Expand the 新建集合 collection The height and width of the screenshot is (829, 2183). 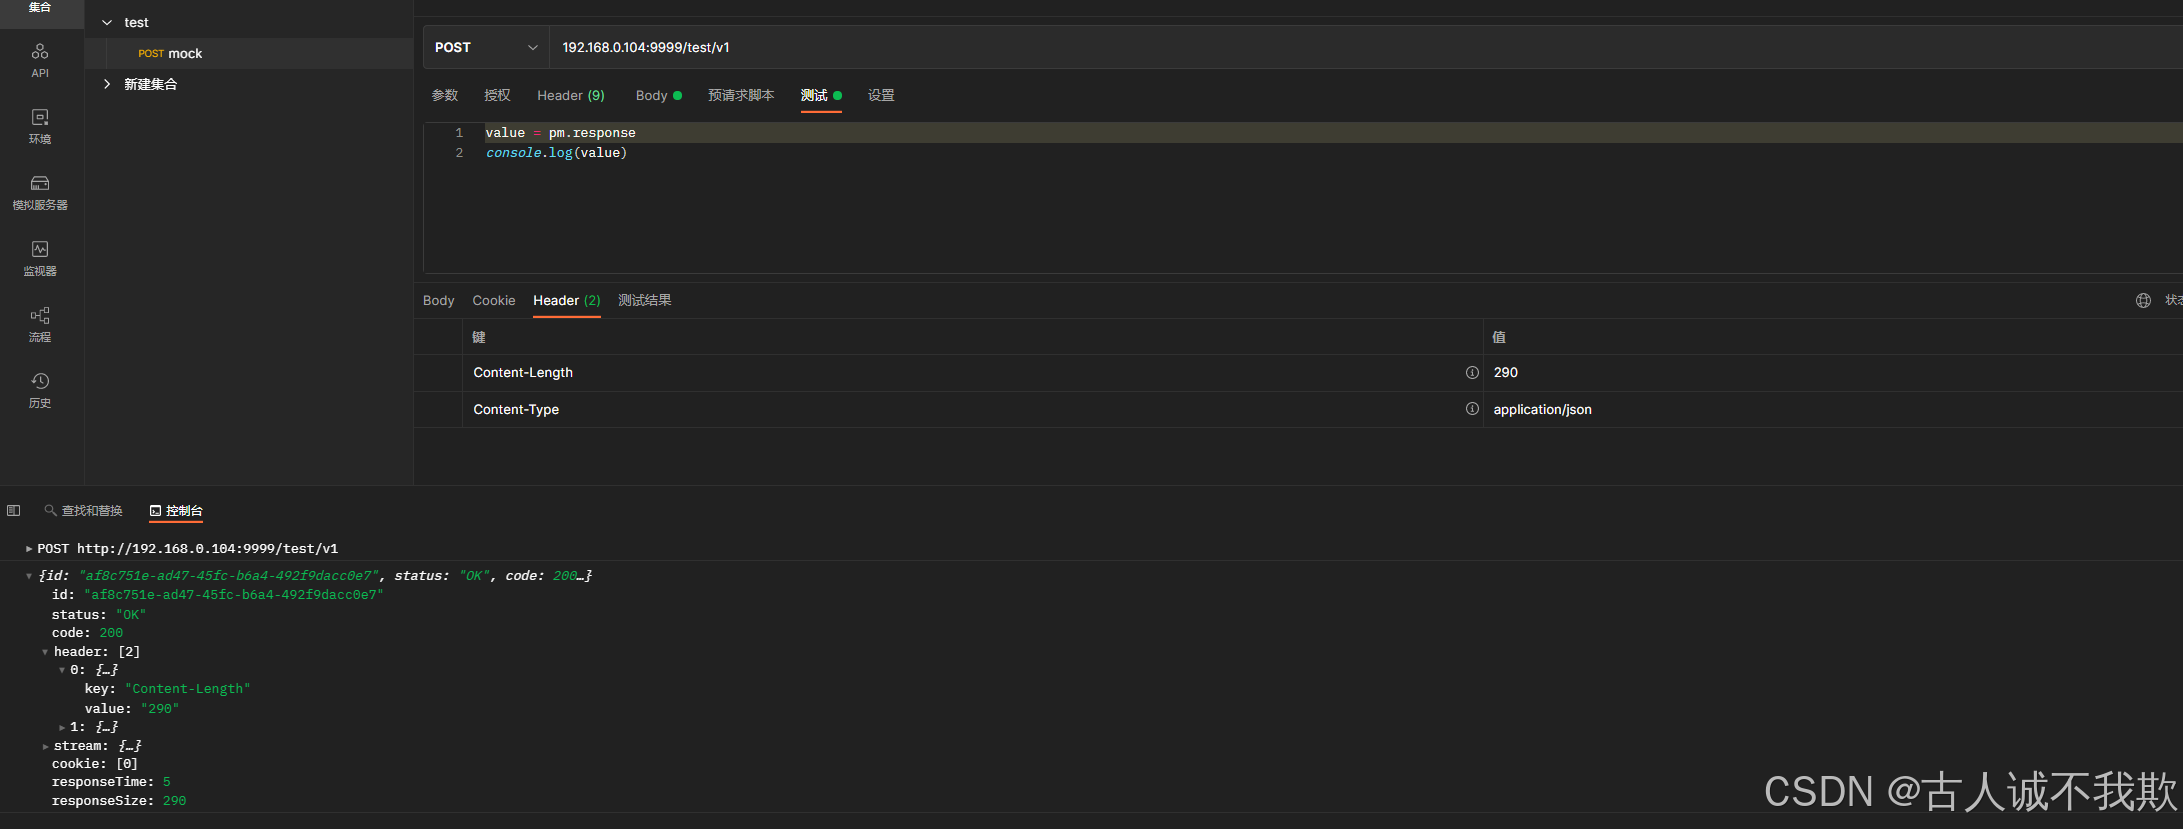click(x=107, y=84)
